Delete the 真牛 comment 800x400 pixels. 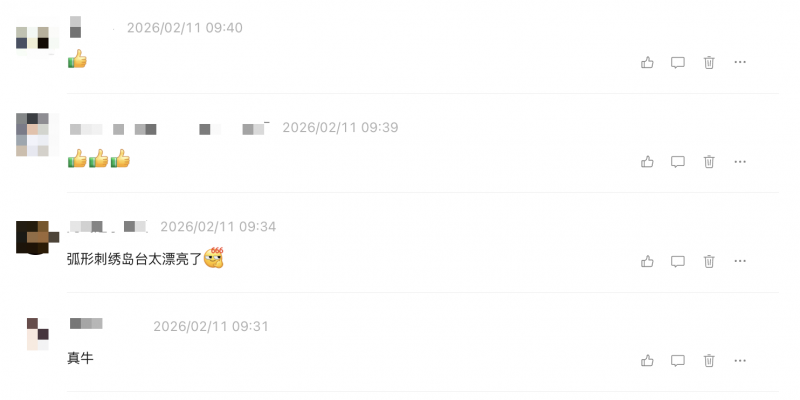tap(709, 361)
